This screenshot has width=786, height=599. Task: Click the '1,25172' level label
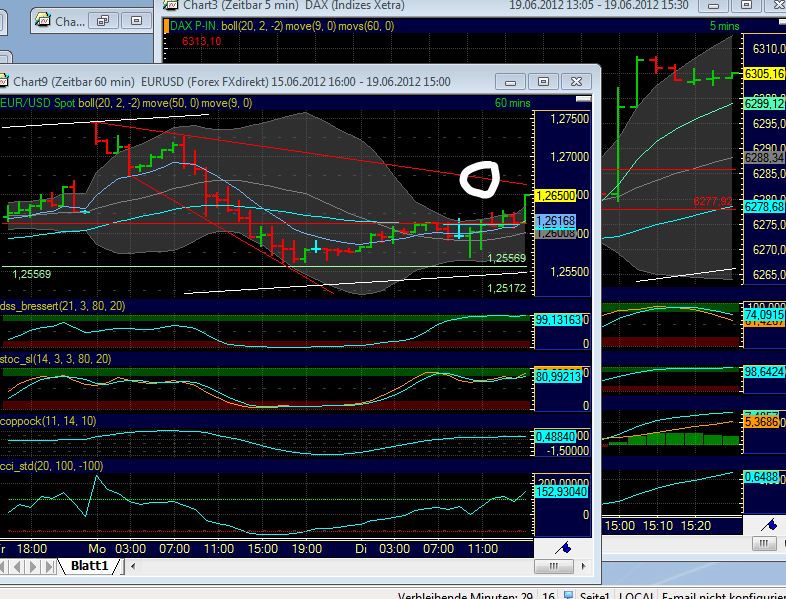[x=506, y=288]
